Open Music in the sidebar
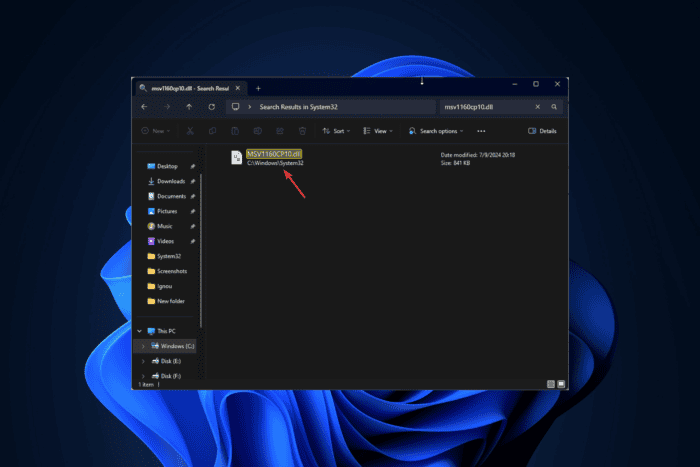 pos(164,226)
